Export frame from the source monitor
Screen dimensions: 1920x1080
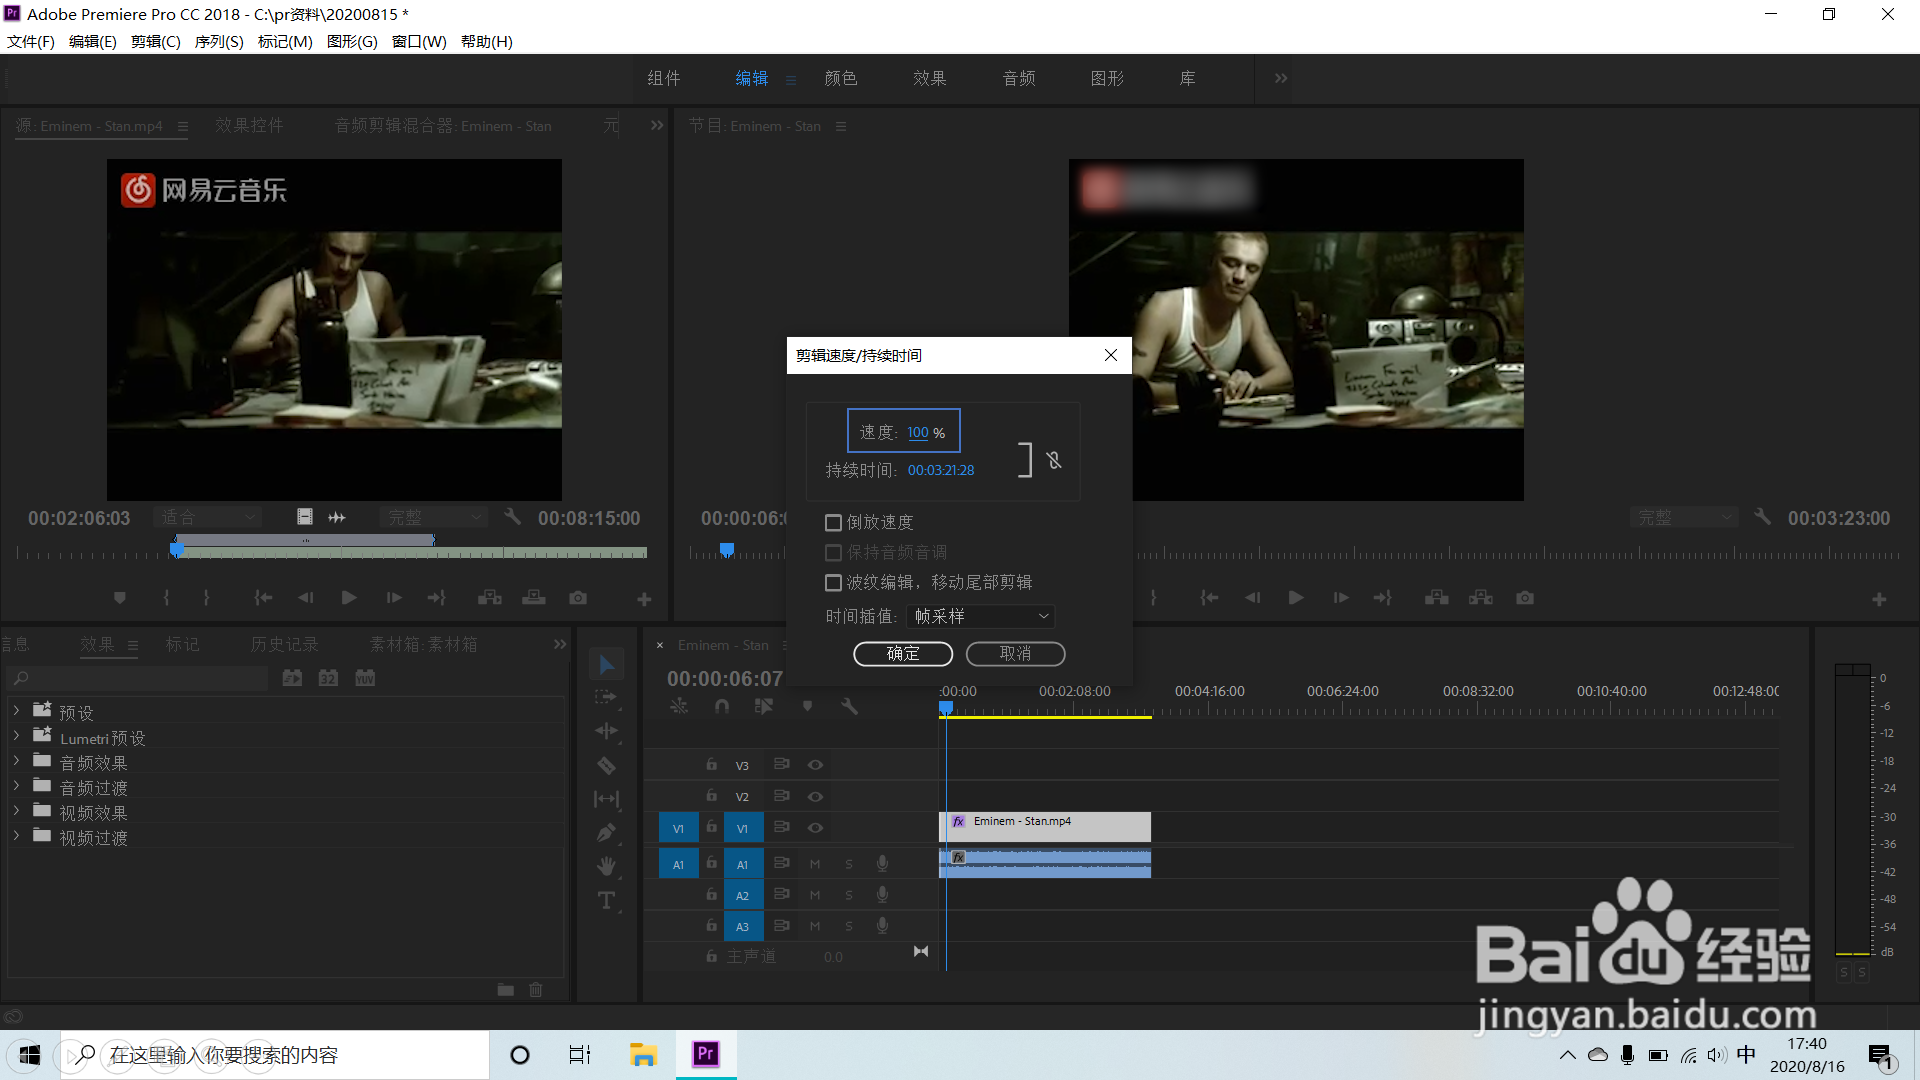coord(578,598)
